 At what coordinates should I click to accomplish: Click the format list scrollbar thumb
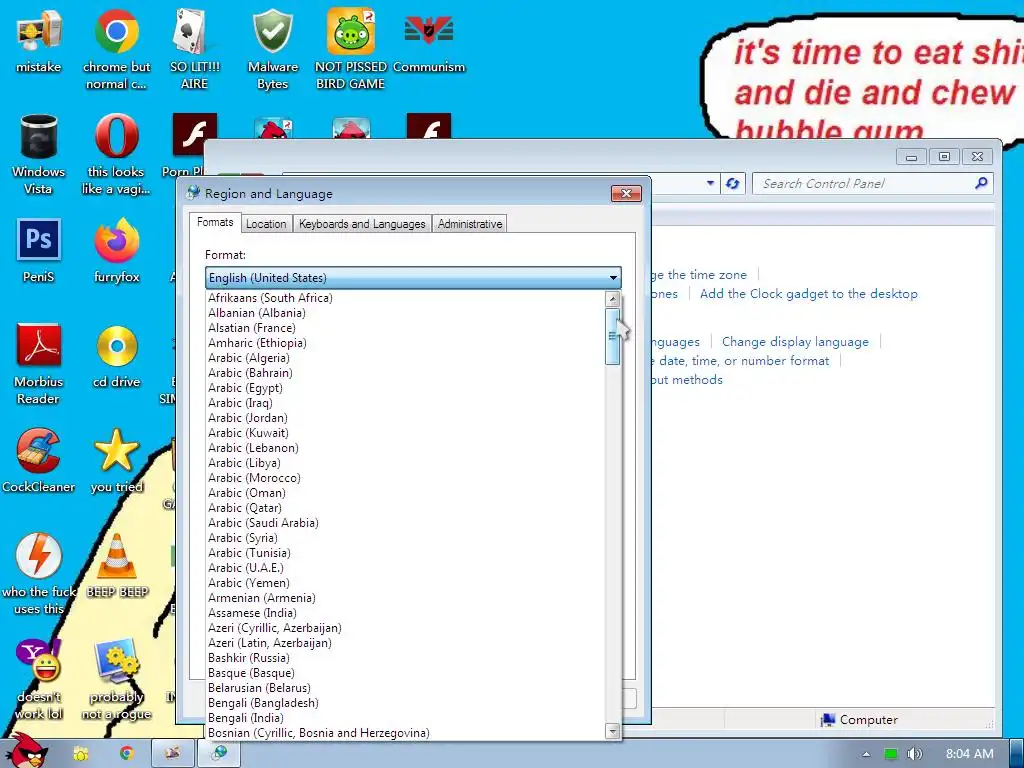(613, 336)
